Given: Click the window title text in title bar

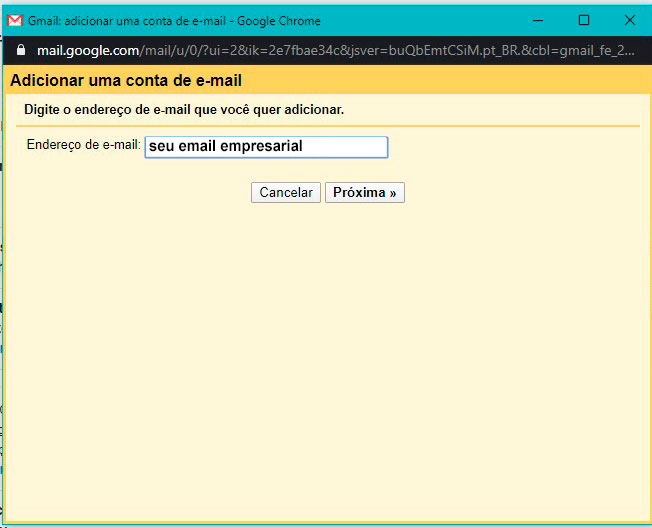Looking at the screenshot, I should [x=175, y=21].
